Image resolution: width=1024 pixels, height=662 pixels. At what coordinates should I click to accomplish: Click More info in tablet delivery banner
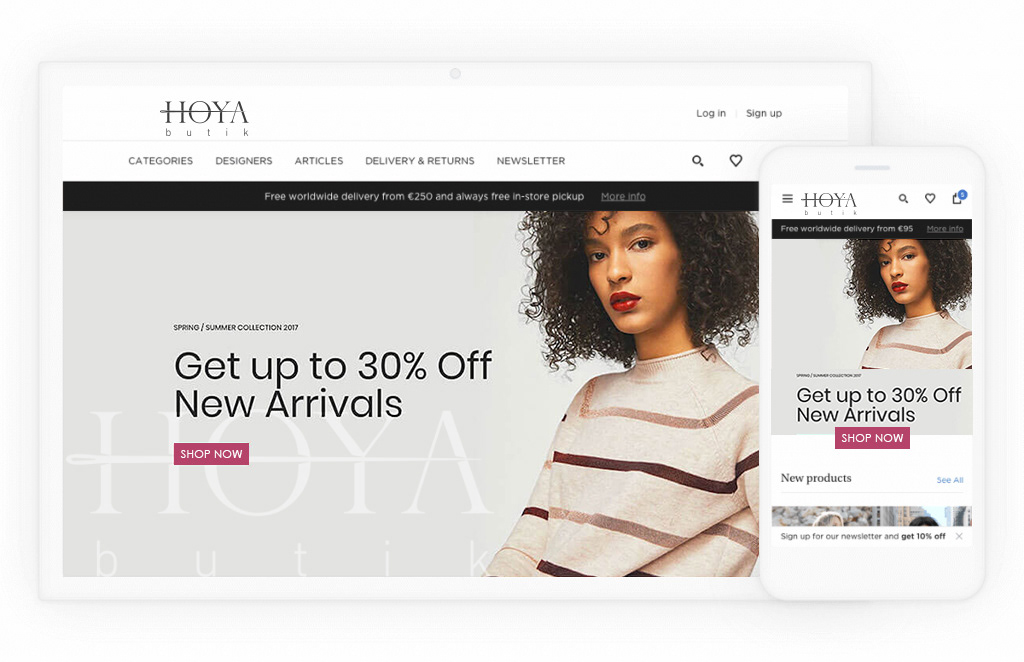click(x=623, y=197)
